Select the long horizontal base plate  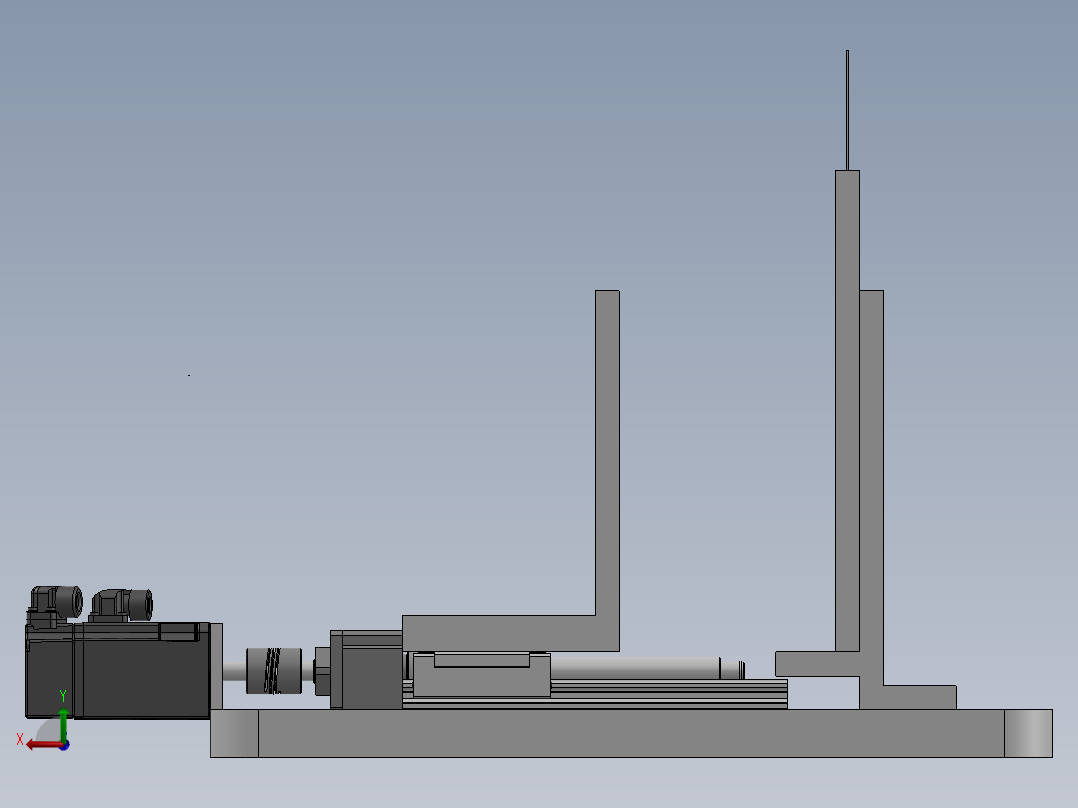[631, 733]
